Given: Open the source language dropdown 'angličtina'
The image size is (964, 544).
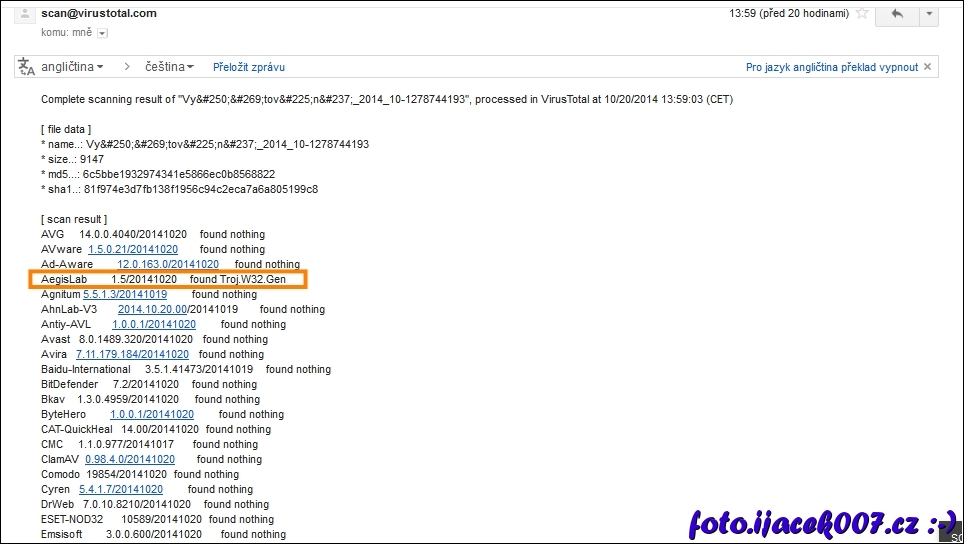Looking at the screenshot, I should (72, 67).
